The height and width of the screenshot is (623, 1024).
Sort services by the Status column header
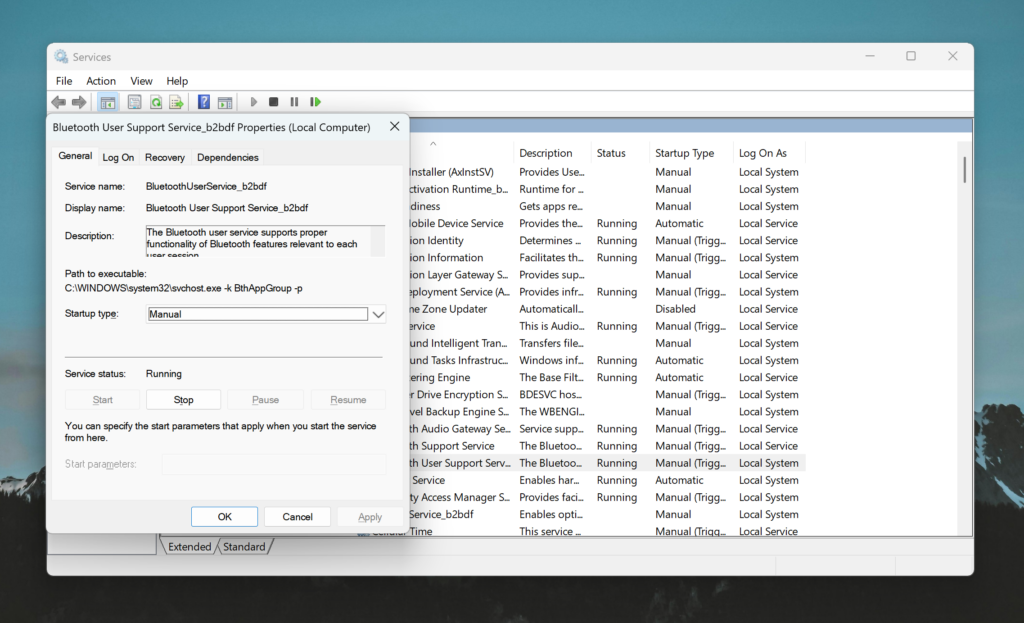point(611,153)
